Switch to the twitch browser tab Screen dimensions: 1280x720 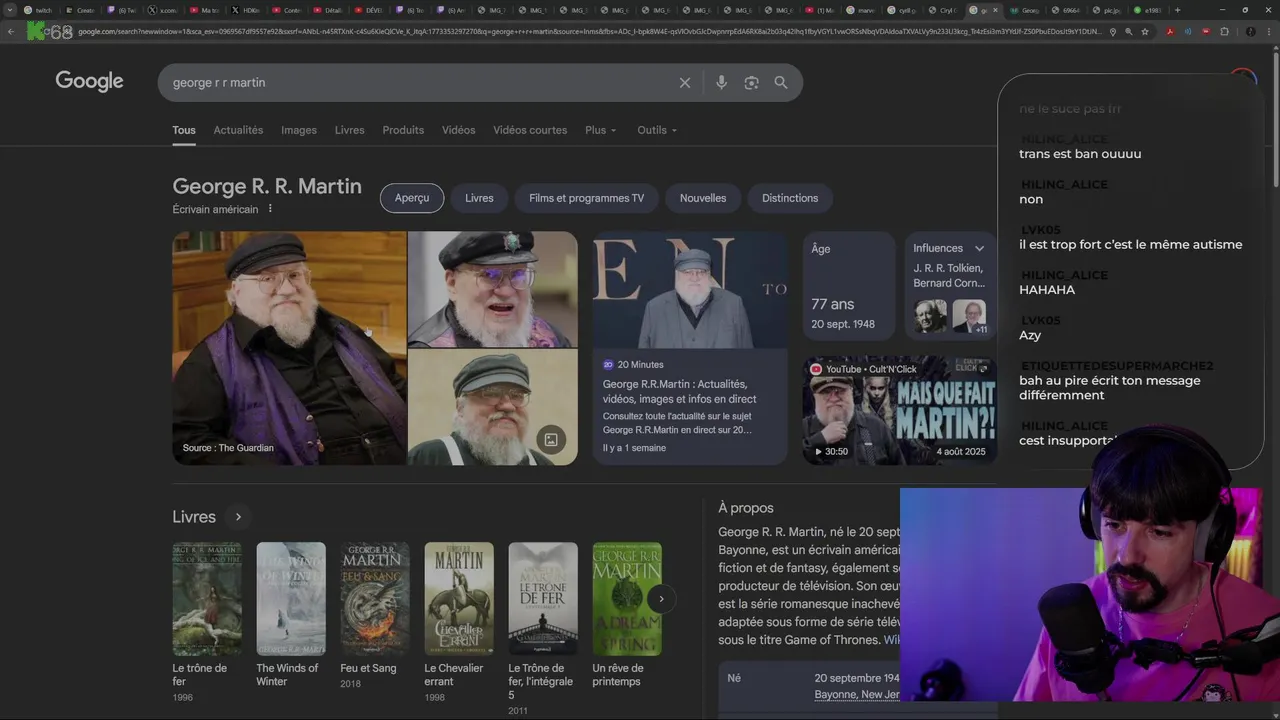pos(40,10)
